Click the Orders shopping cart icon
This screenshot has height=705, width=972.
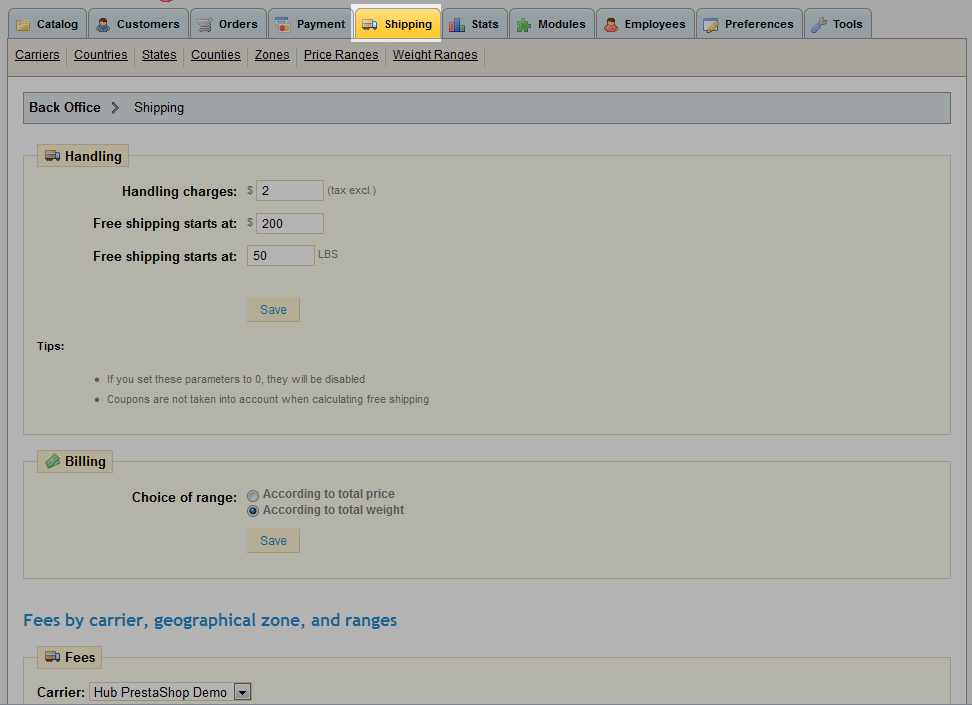point(204,25)
